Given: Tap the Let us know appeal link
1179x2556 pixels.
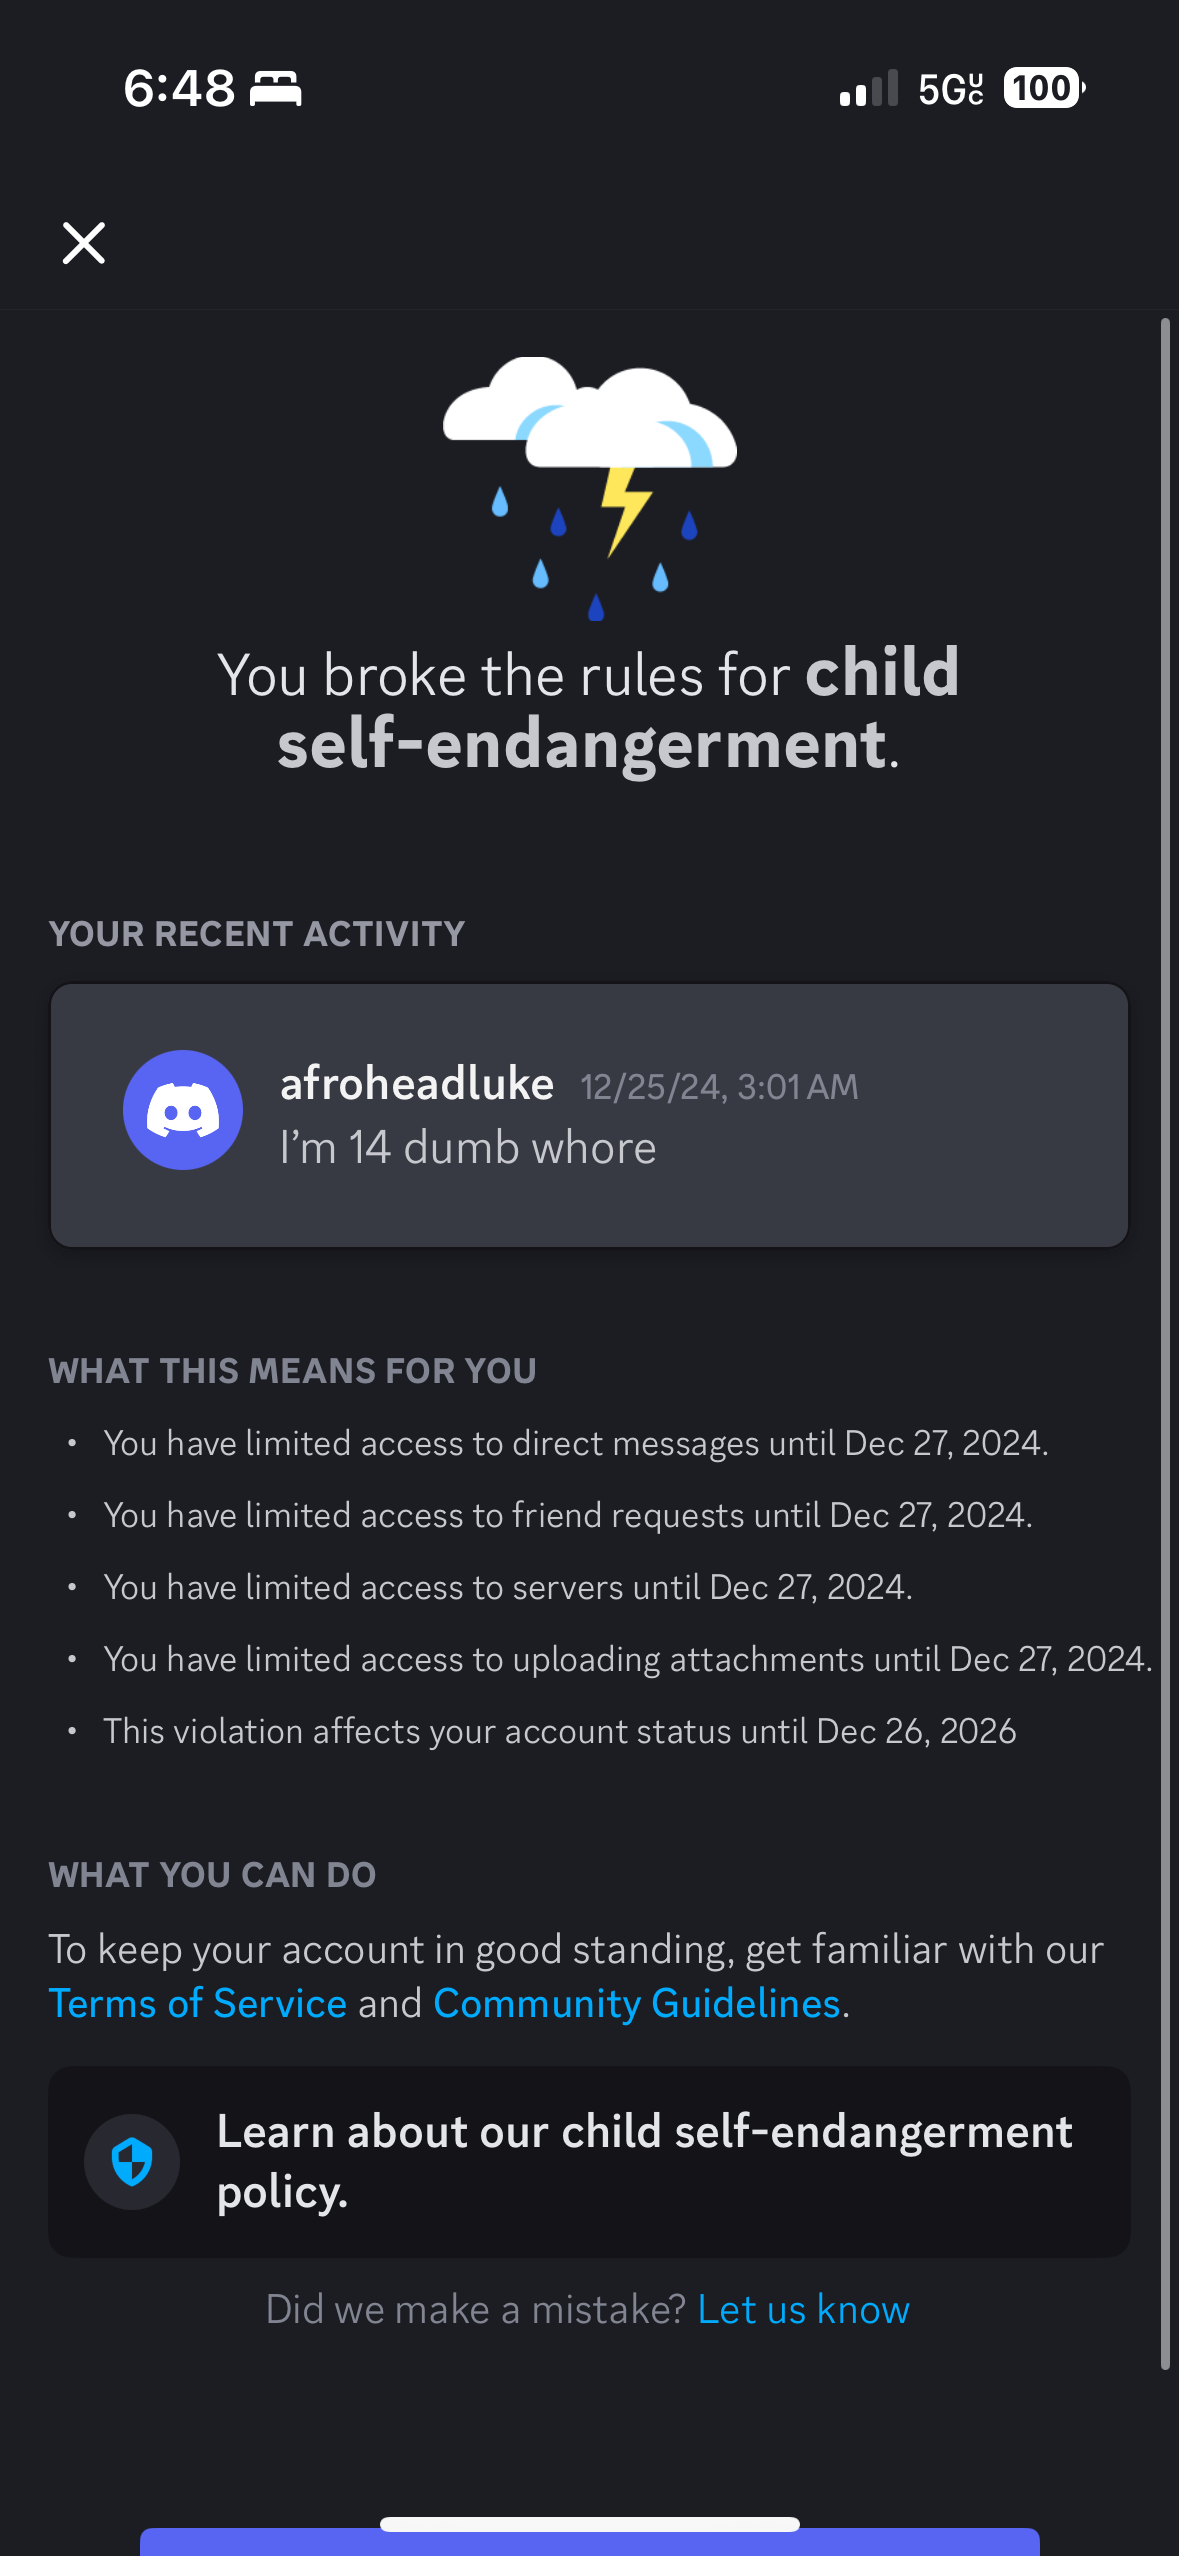Looking at the screenshot, I should coord(803,2309).
